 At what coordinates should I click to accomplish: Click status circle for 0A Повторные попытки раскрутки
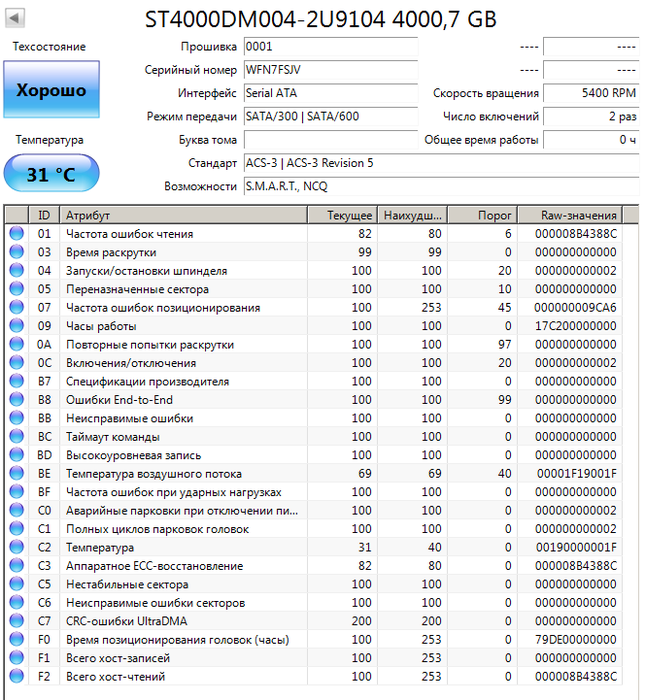pyautogui.click(x=17, y=344)
